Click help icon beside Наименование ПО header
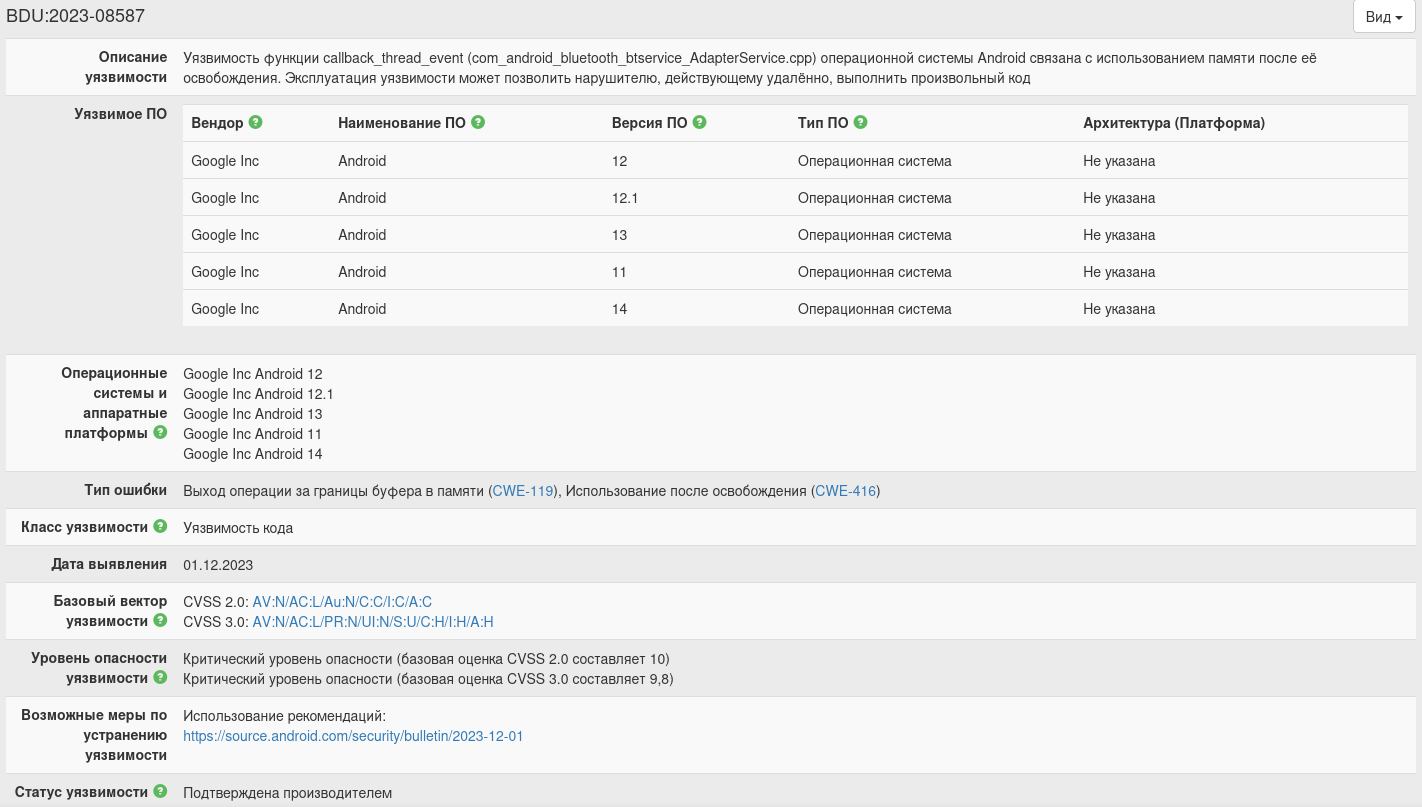The height and width of the screenshot is (807, 1422). pos(478,122)
